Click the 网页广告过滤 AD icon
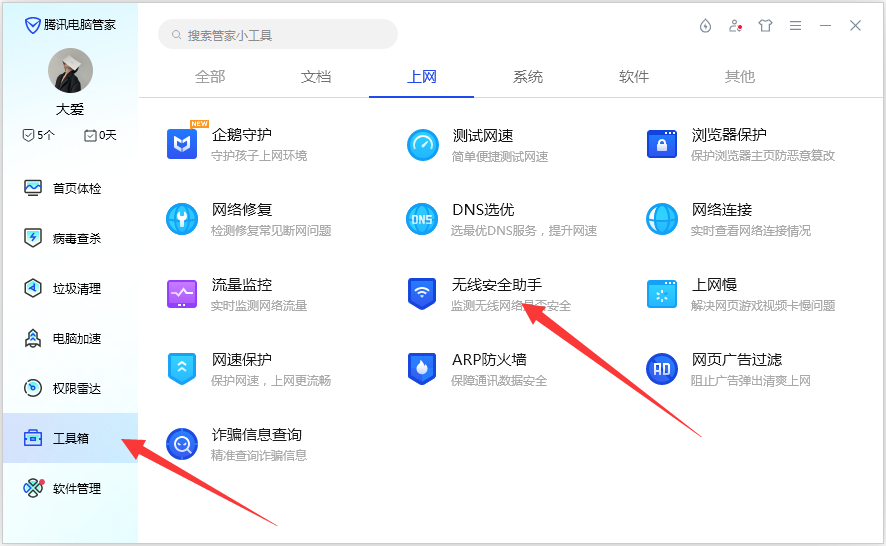Screen dimensions: 886x546 pyautogui.click(x=662, y=369)
